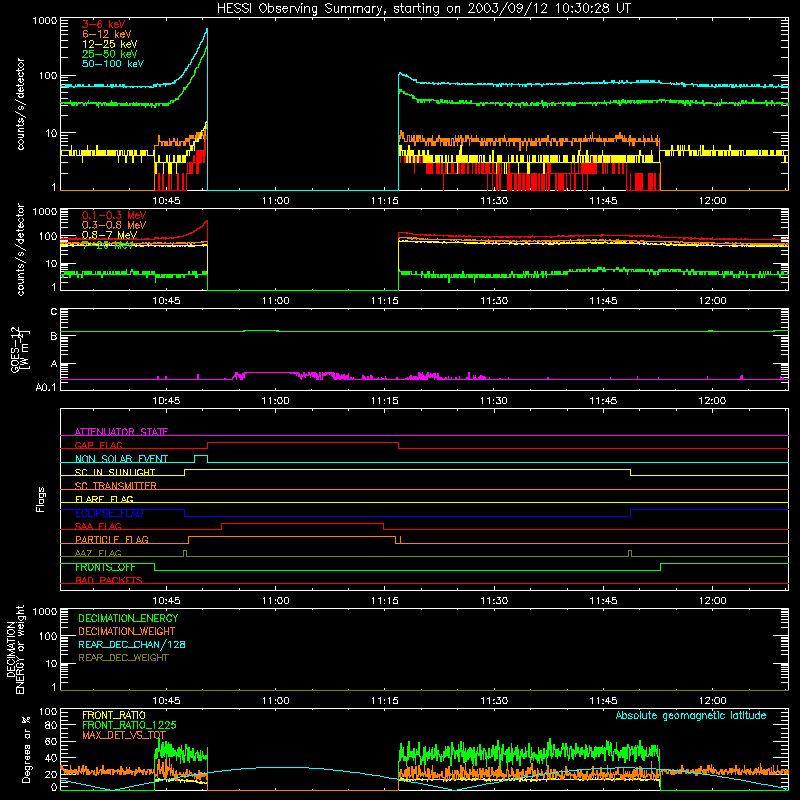Image resolution: width=800 pixels, height=800 pixels.
Task: Select the ECLIPSE_FLAG label
Action: [109, 513]
